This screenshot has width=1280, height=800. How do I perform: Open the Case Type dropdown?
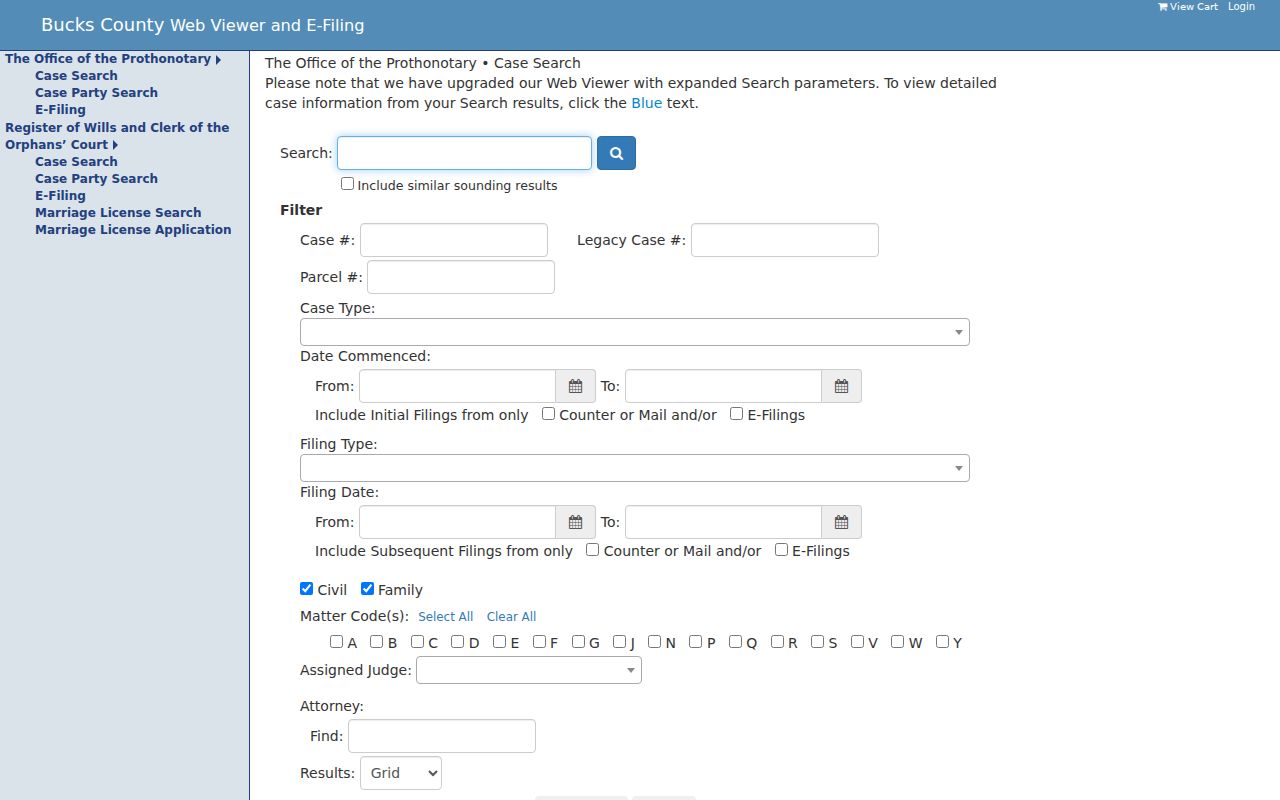pos(635,332)
